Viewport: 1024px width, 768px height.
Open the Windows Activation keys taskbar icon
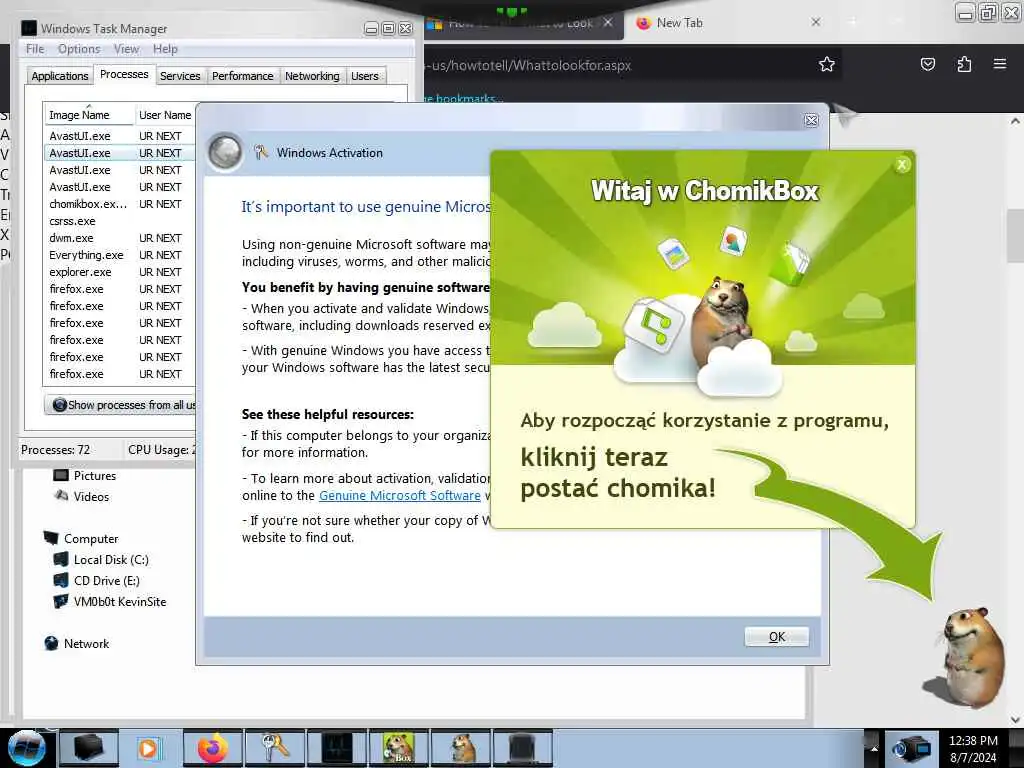[x=274, y=748]
